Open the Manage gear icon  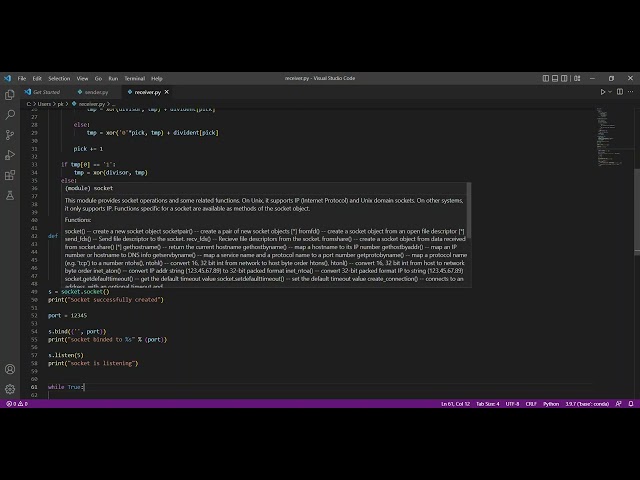tap(10, 389)
